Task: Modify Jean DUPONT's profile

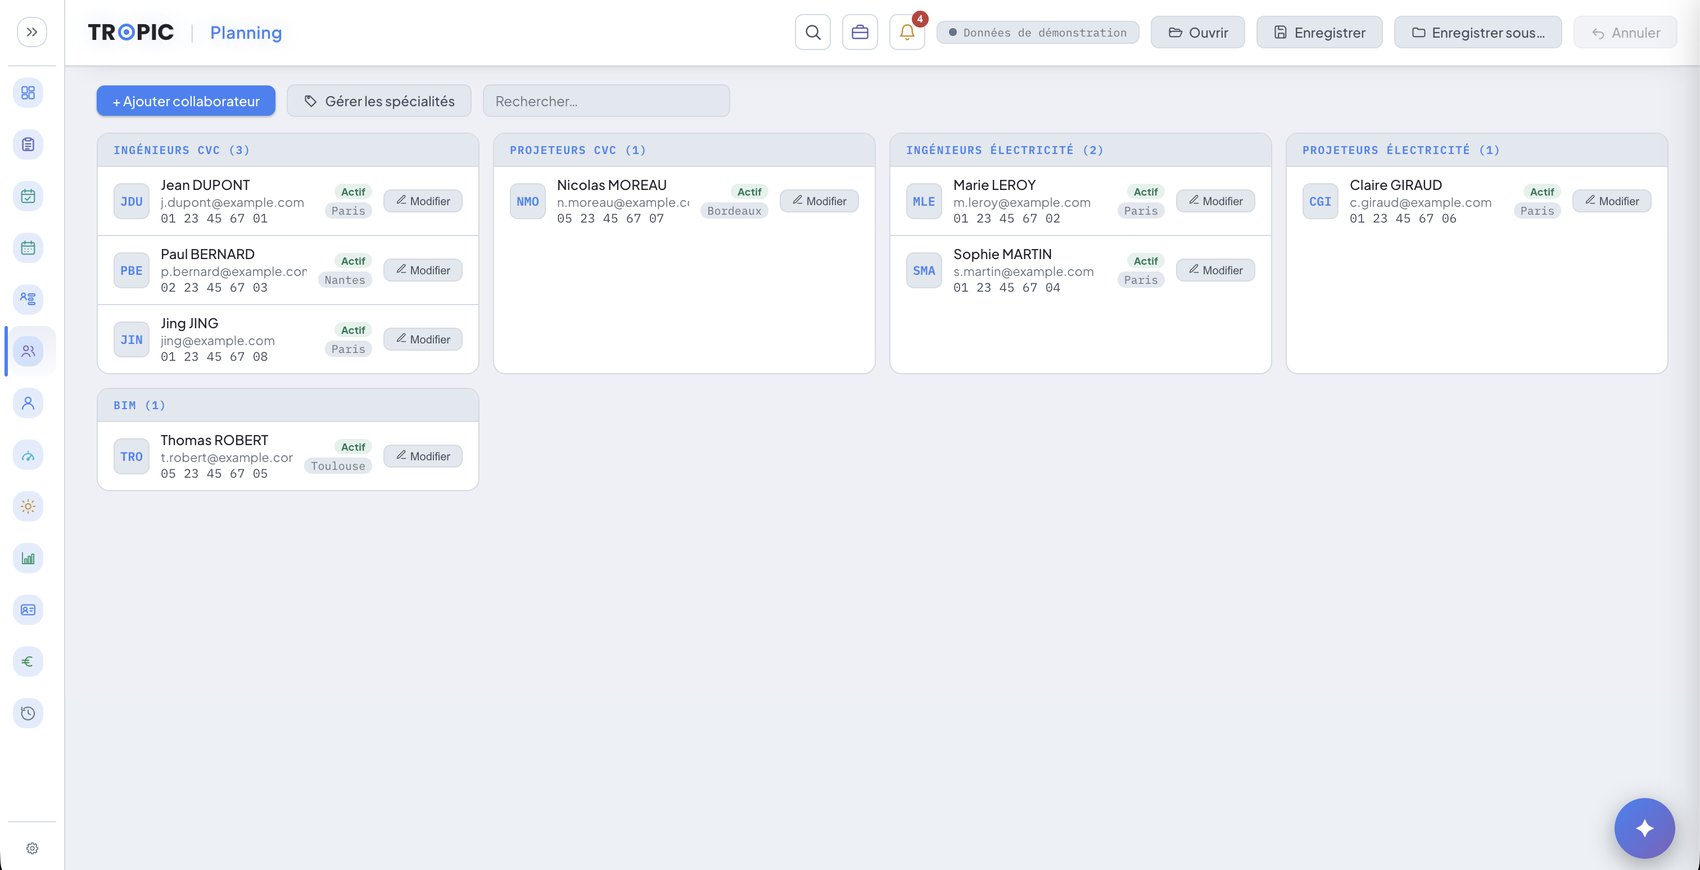Action: click(423, 201)
